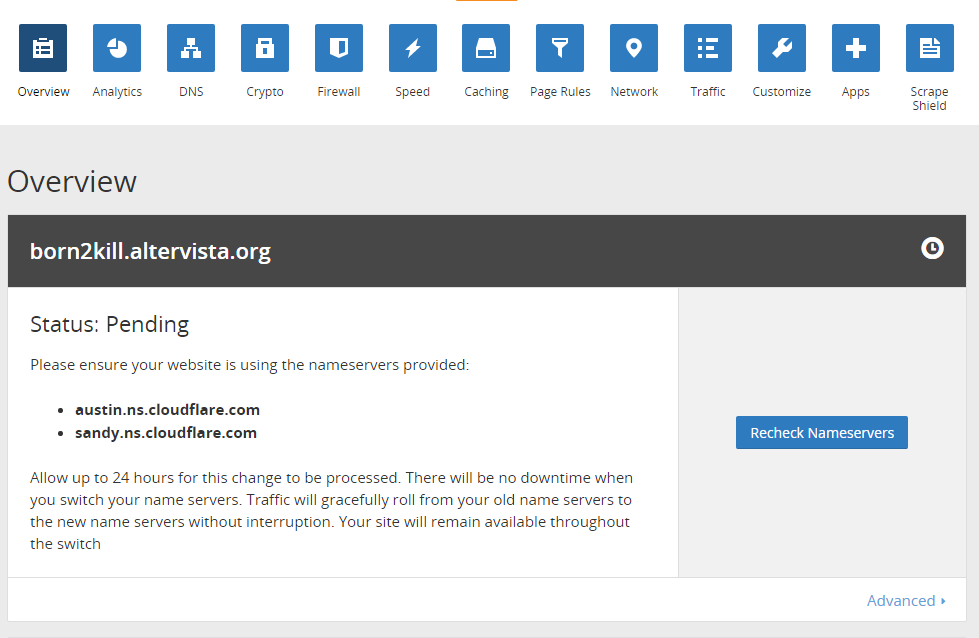Click the Overview page heading
979x638 pixels.
pos(72,182)
